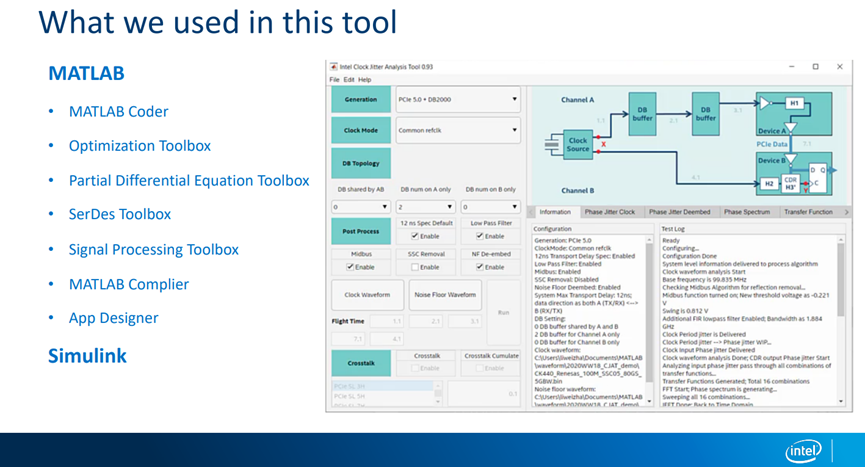Click the H1 block in Device A
The height and width of the screenshot is (467, 865).
tap(794, 103)
